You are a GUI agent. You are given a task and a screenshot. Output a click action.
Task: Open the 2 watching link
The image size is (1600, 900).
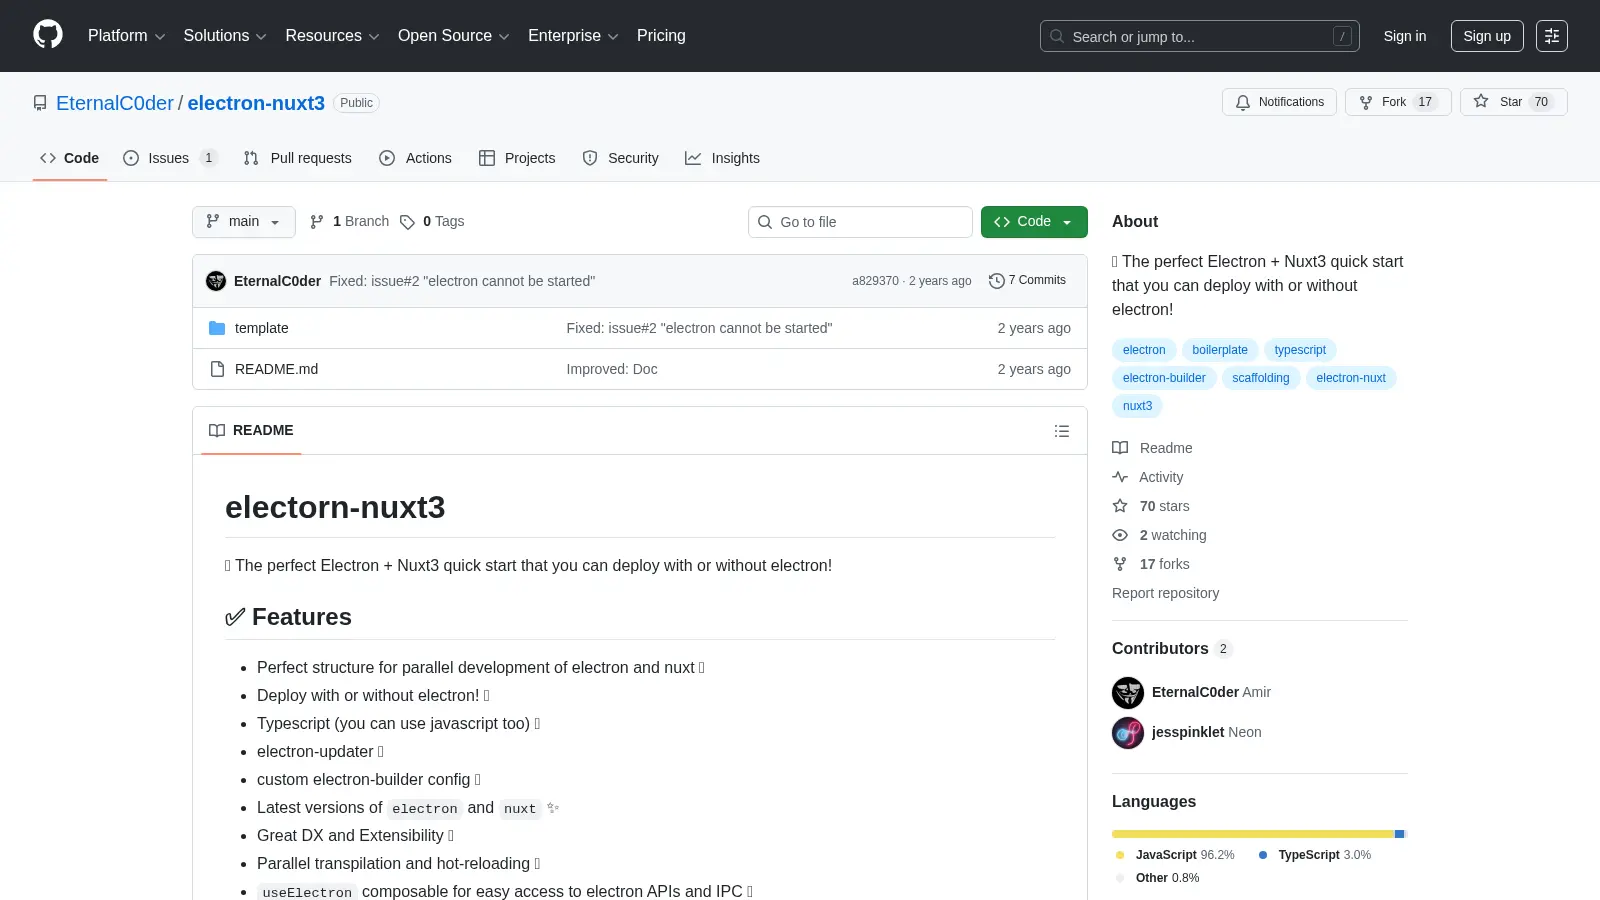pos(1160,535)
